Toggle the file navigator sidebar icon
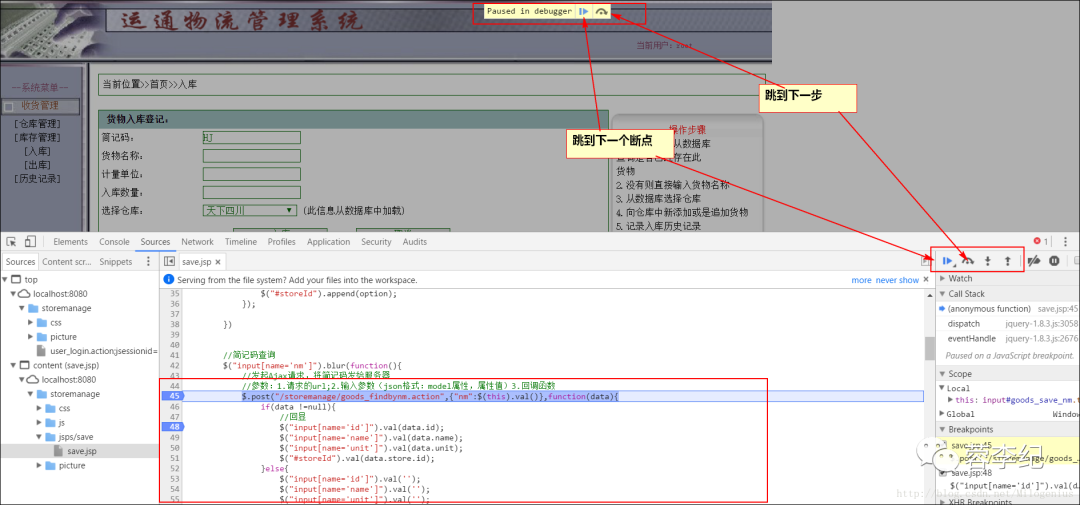 169,261
